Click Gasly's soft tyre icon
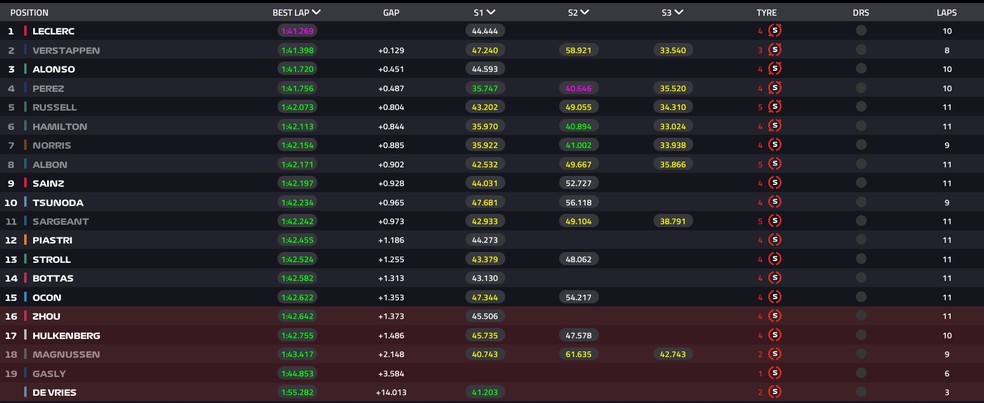Image resolution: width=984 pixels, height=403 pixels. coord(775,373)
